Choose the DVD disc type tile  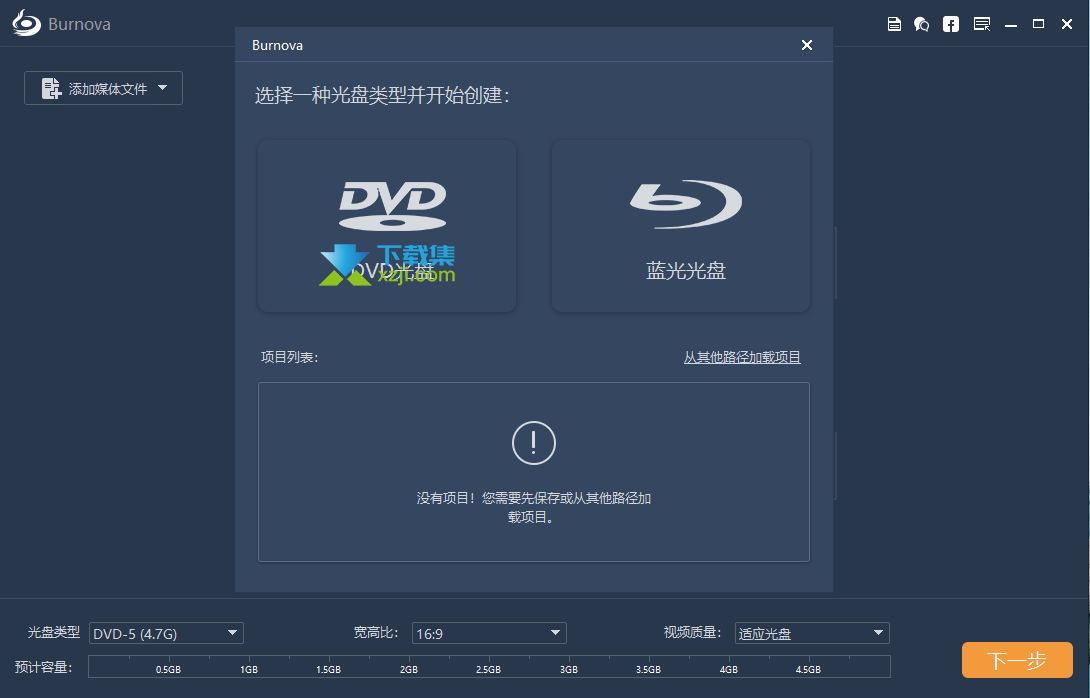(x=387, y=226)
